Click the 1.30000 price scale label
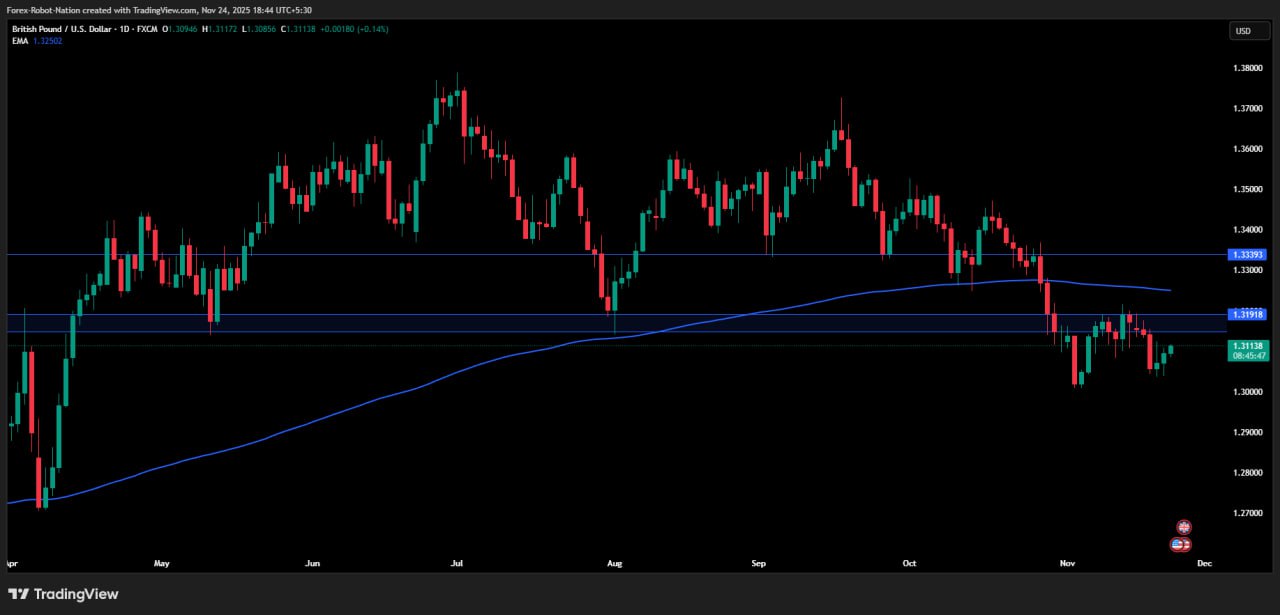 click(1248, 392)
